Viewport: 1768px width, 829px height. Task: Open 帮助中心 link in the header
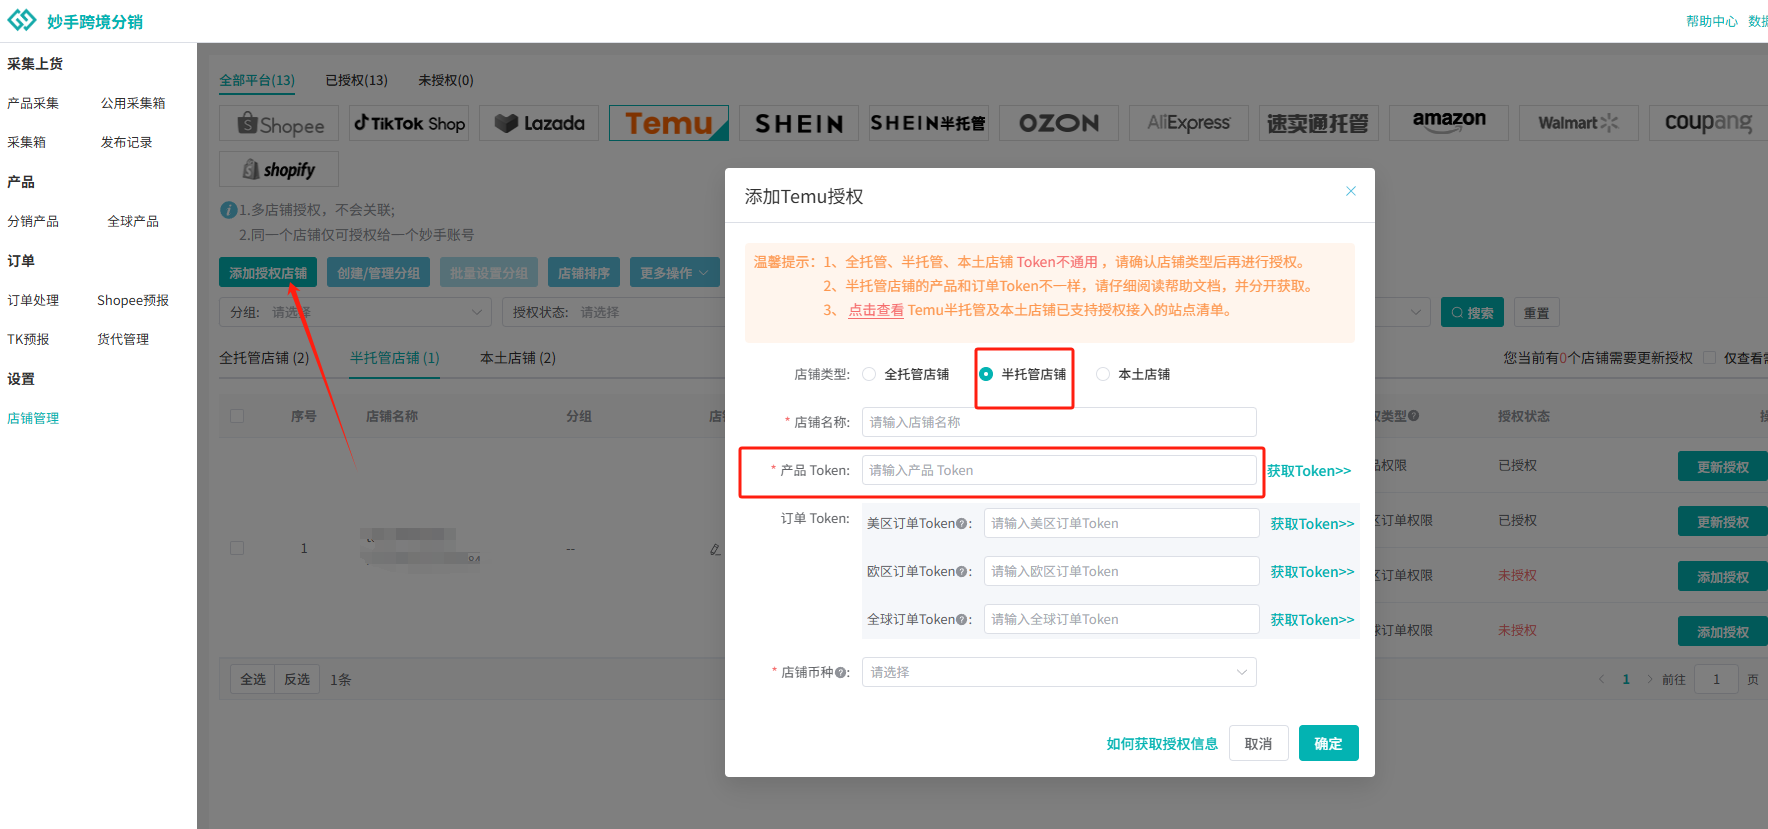tap(1711, 21)
